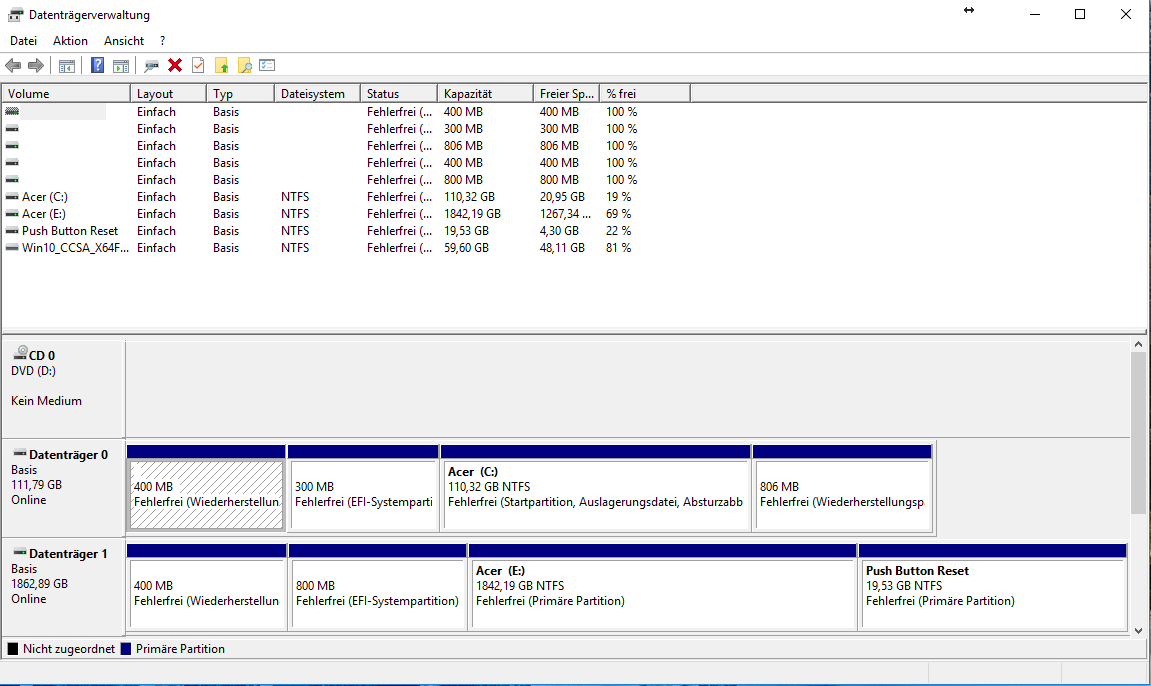Click the 111,79 GB size label of Datenträger 0
Image resolution: width=1151 pixels, height=686 pixels.
tap(37, 484)
